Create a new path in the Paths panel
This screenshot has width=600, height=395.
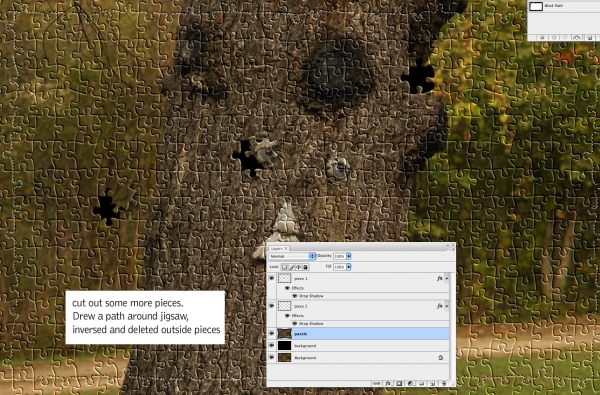[590, 38]
